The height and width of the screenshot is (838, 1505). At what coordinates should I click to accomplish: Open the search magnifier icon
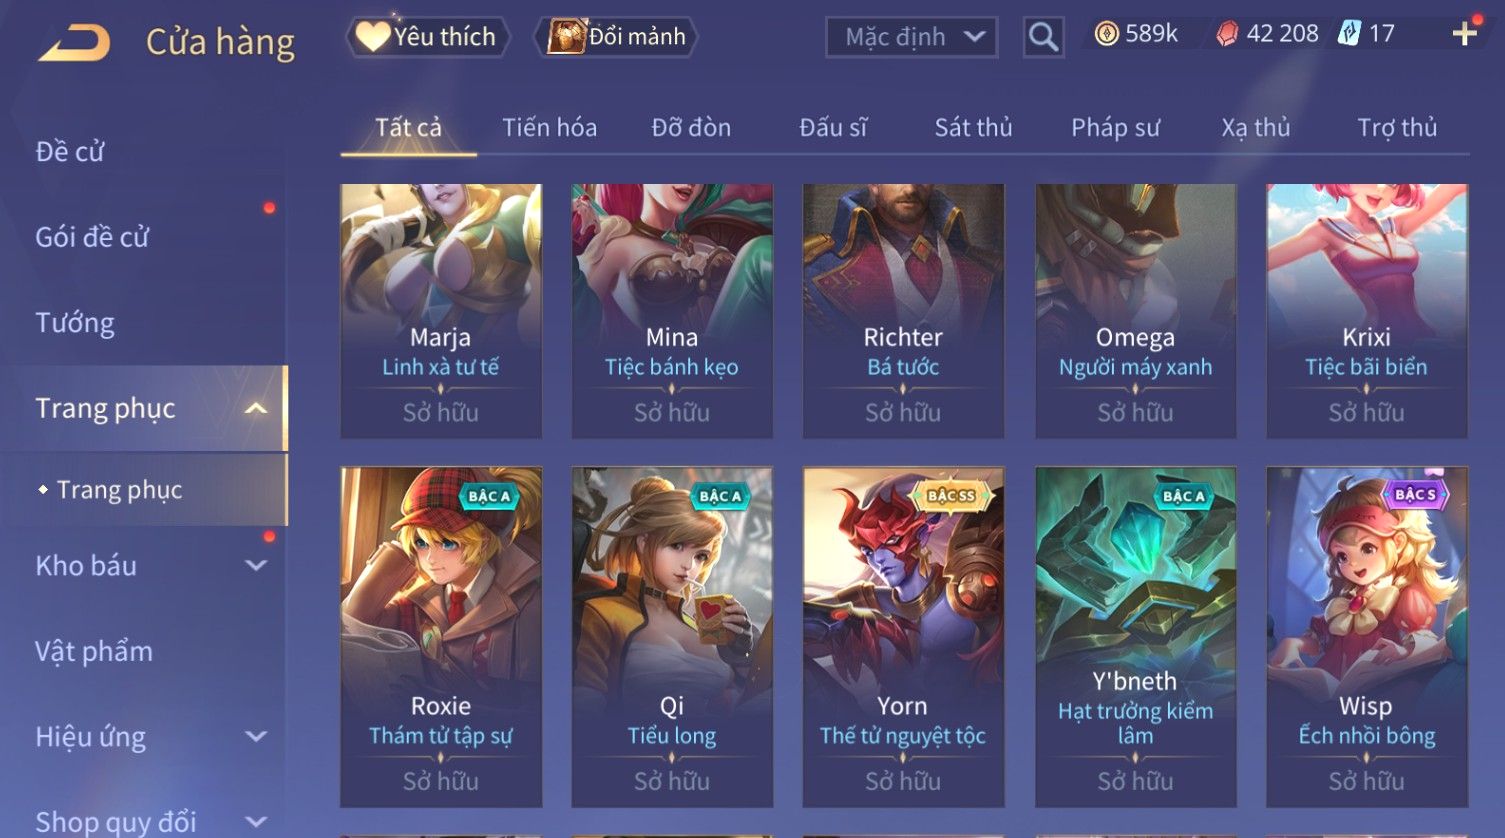(x=1043, y=37)
